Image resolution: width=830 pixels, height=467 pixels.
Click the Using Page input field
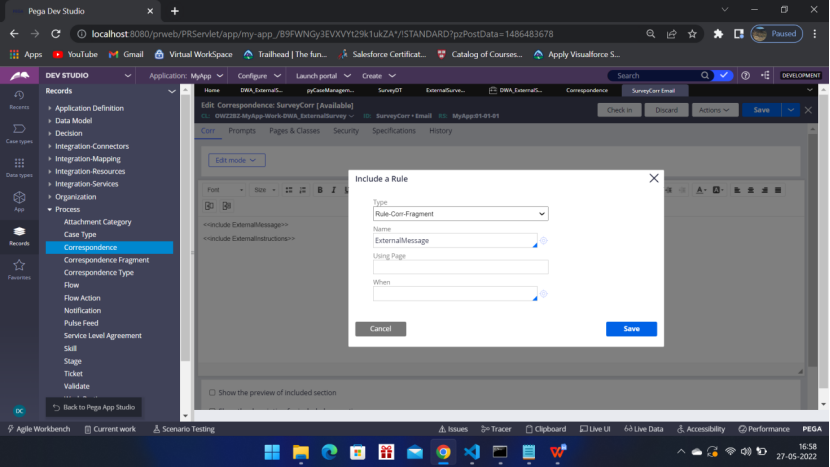coord(461,267)
